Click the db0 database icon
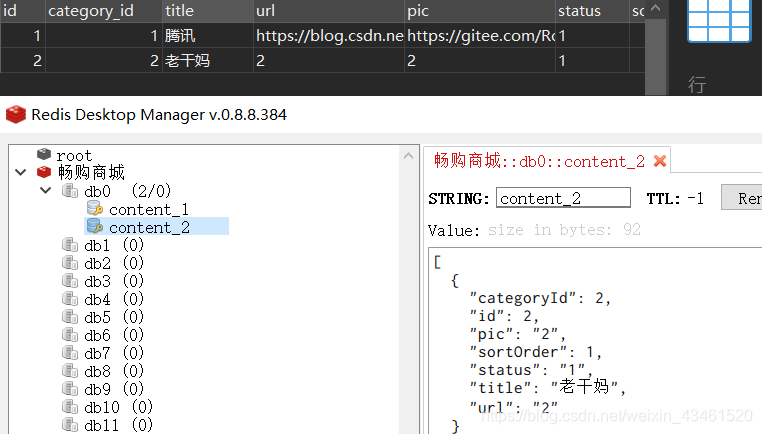Image resolution: width=762 pixels, height=434 pixels. click(70, 191)
